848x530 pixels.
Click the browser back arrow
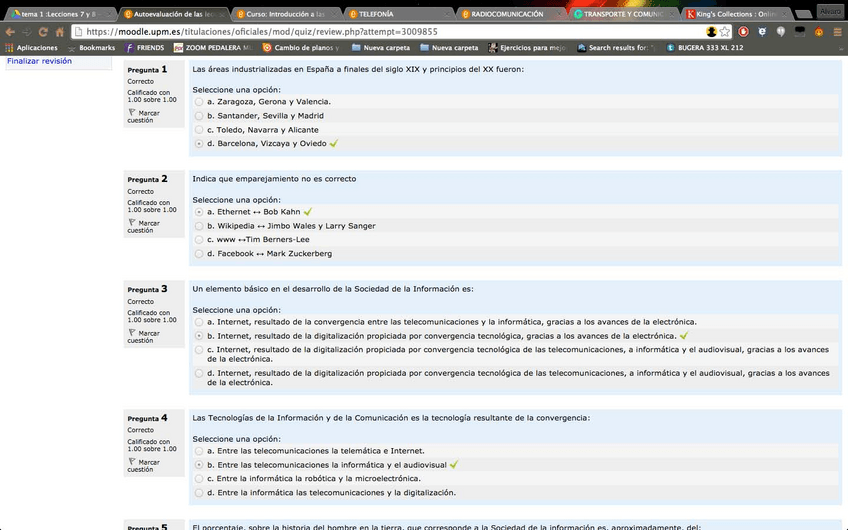10,32
